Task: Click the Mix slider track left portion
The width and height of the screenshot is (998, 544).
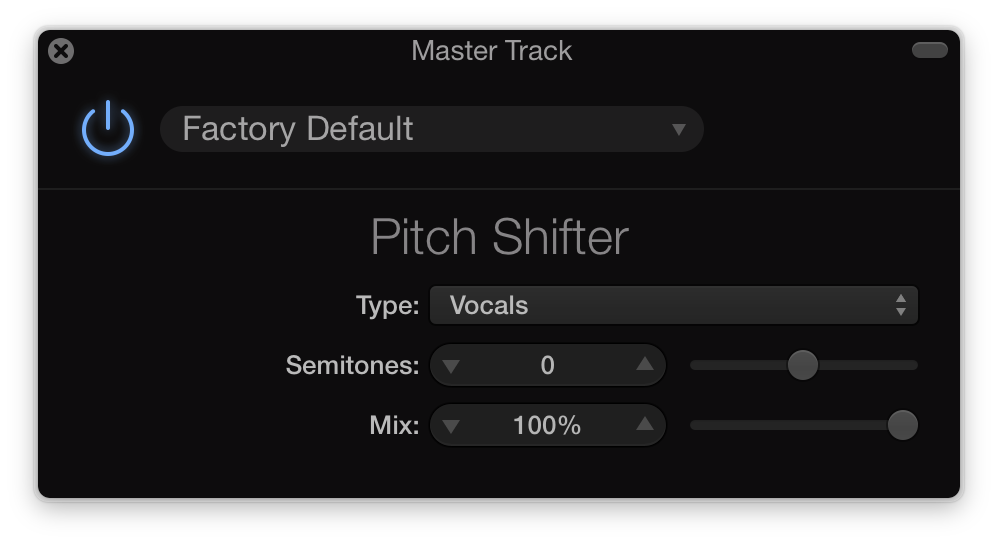Action: (789, 425)
